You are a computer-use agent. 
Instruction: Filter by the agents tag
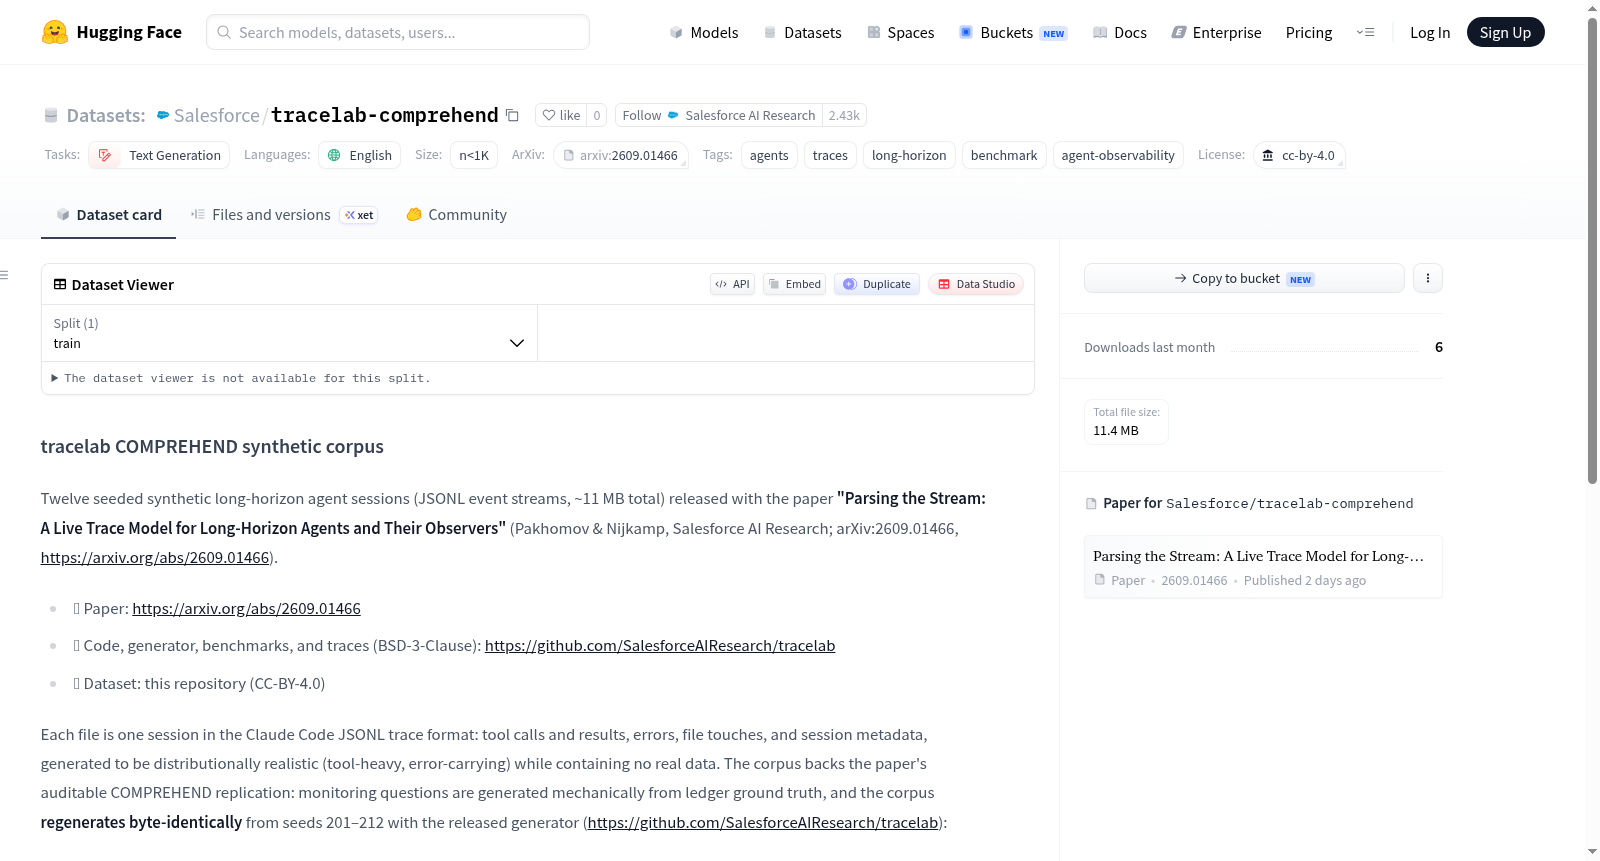coord(769,155)
